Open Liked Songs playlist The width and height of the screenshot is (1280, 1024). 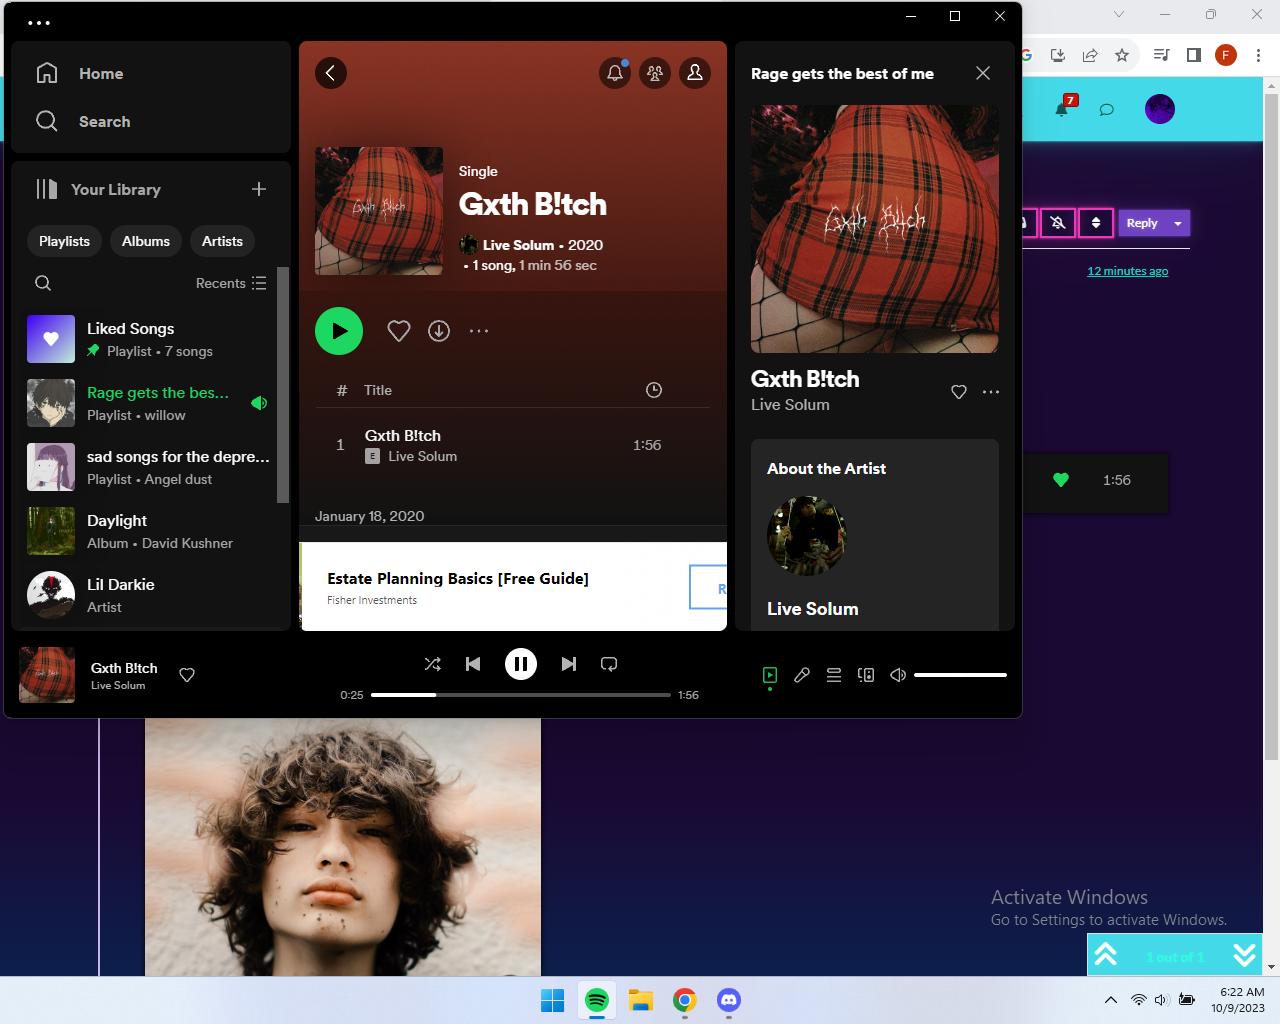(x=150, y=339)
